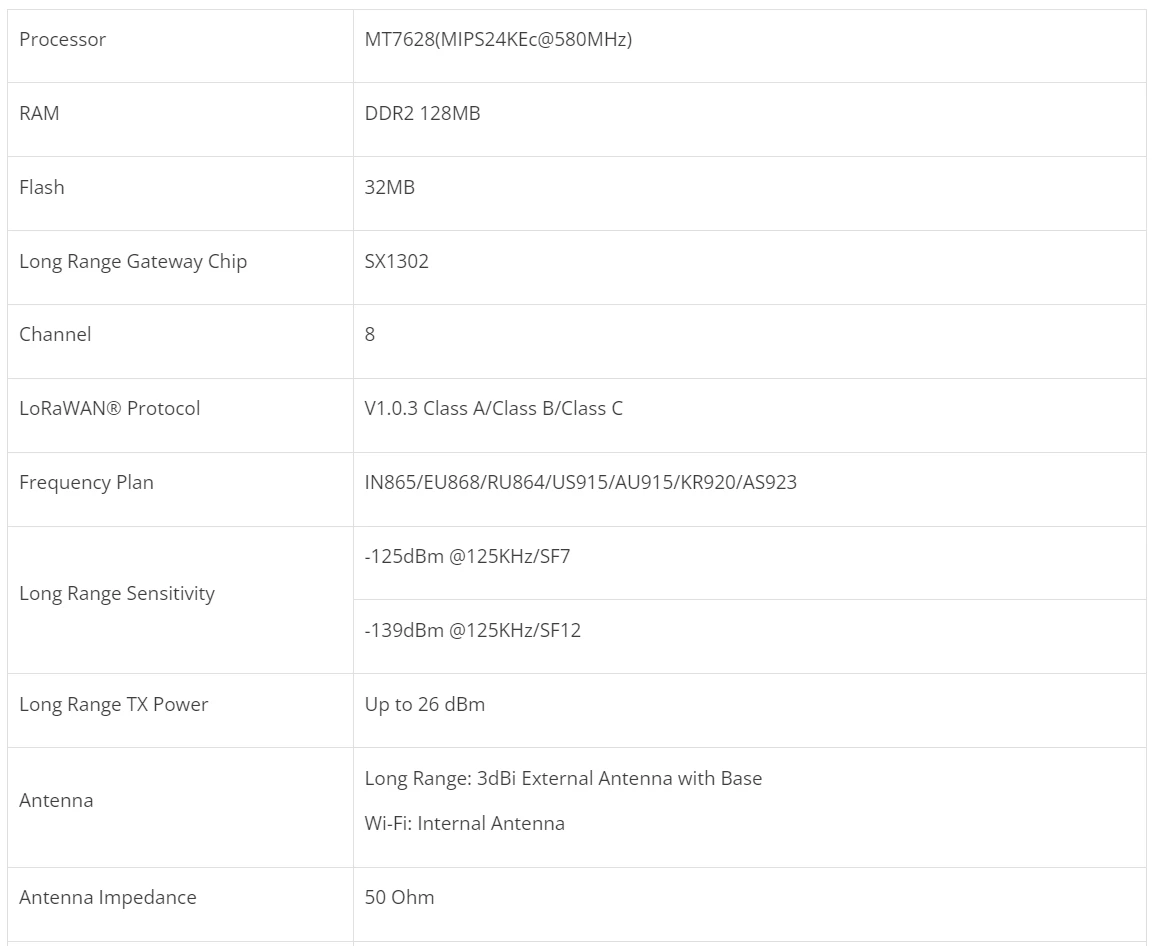Select the MT7628 processor value text
This screenshot has width=1155, height=946.
(498, 40)
